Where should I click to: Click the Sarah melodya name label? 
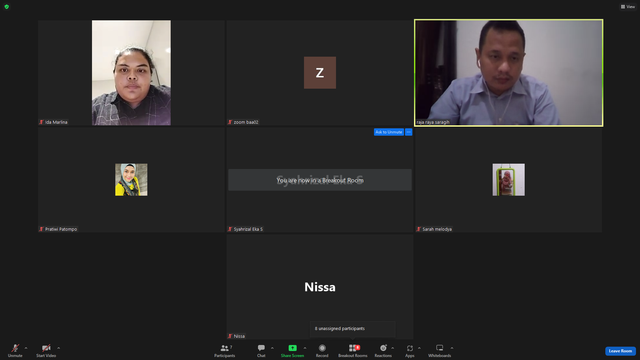click(x=437, y=229)
